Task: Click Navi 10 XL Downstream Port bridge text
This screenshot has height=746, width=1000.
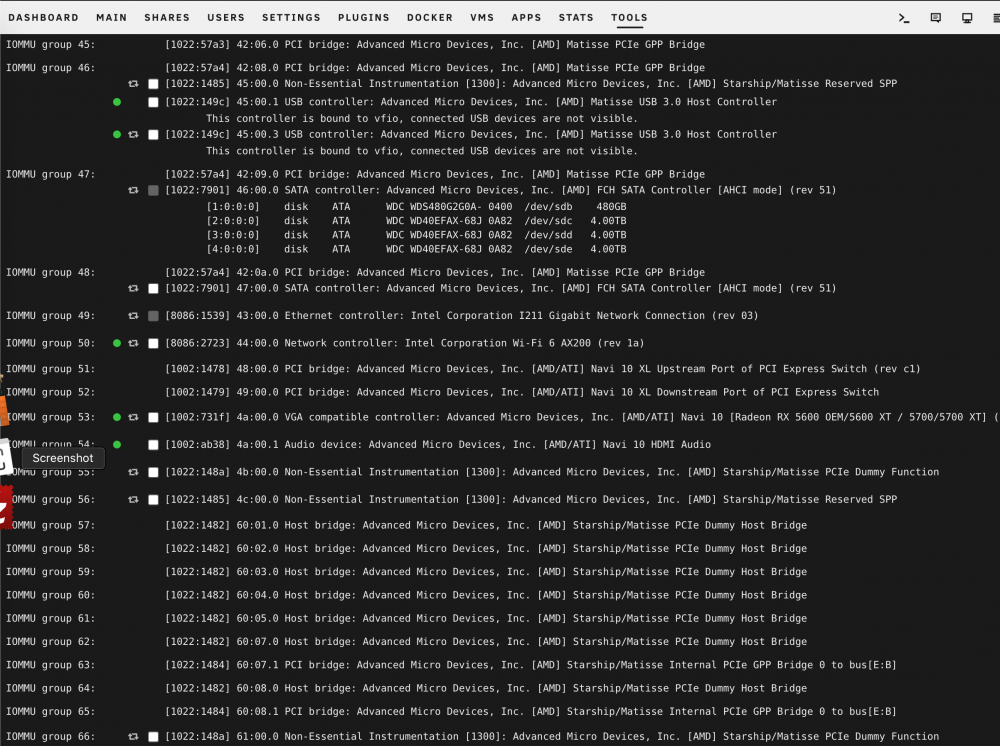Action: [x=522, y=392]
